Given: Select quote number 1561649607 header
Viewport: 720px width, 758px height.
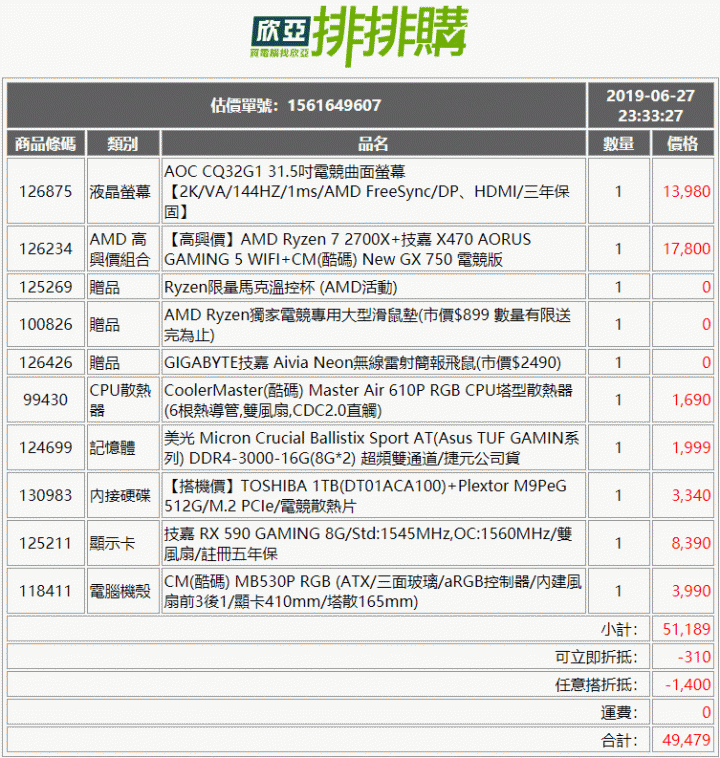Looking at the screenshot, I should tap(296, 105).
